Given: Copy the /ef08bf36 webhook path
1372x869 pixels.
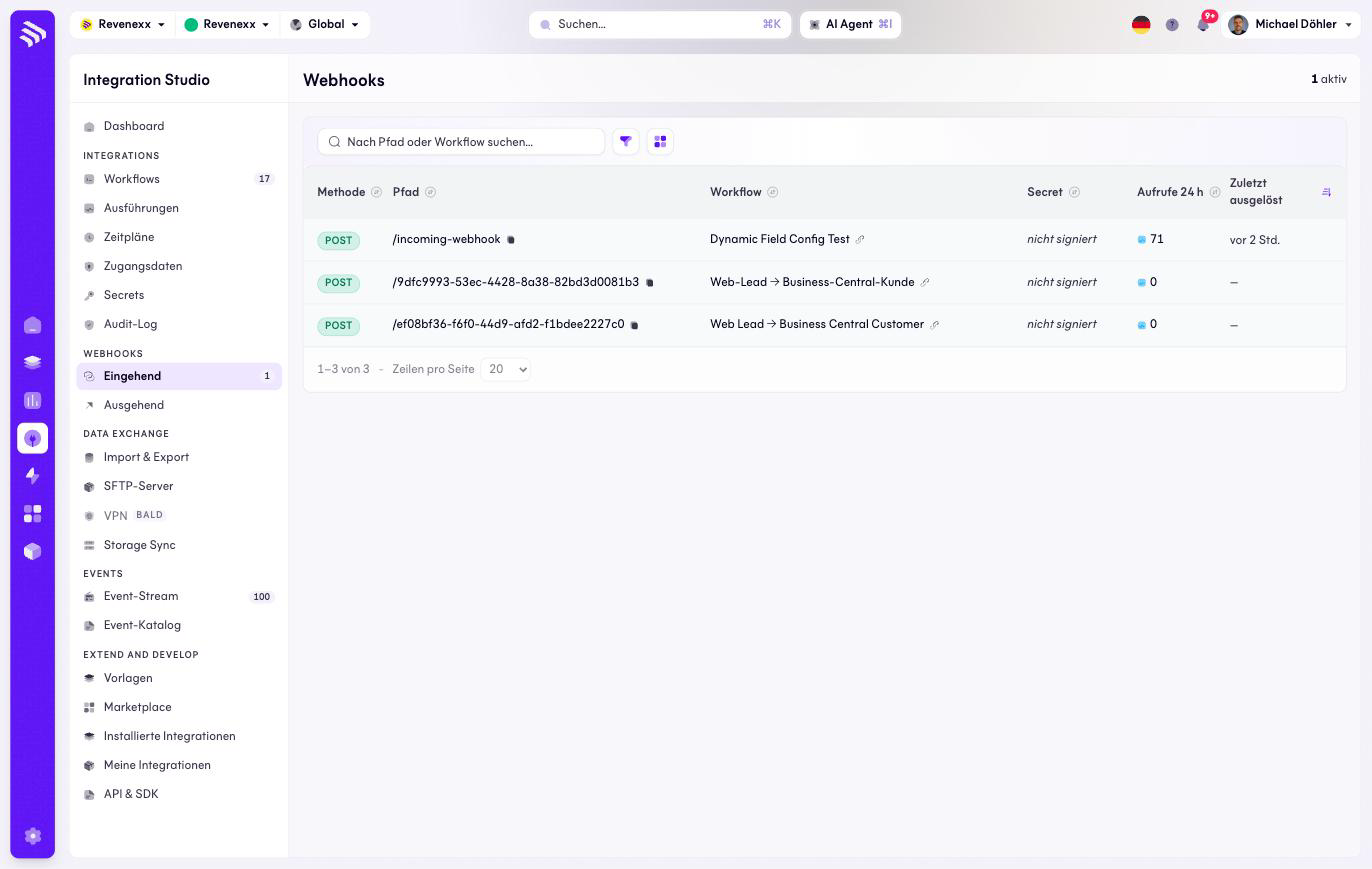Looking at the screenshot, I should click(635, 325).
